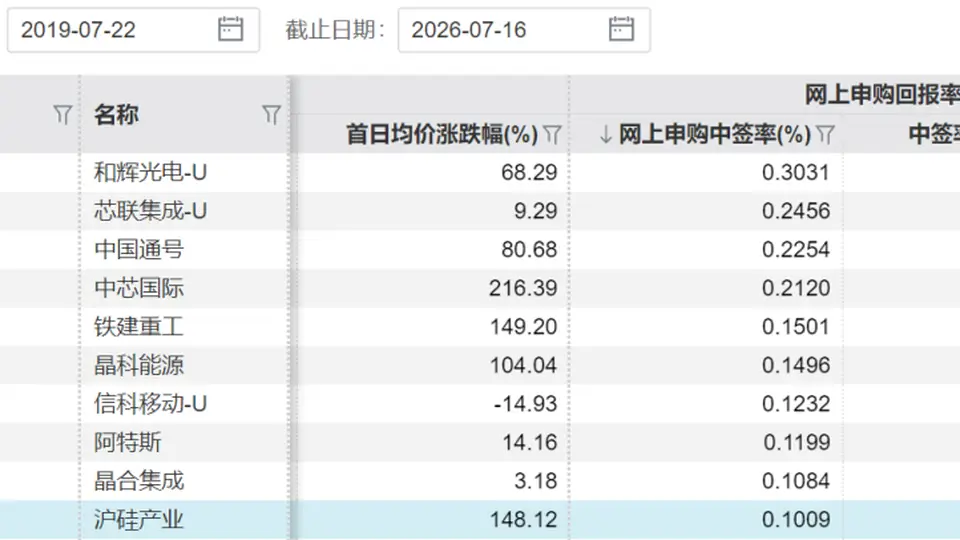Click the value 3.18 for 晶合集成
The height and width of the screenshot is (540, 960).
tap(535, 481)
